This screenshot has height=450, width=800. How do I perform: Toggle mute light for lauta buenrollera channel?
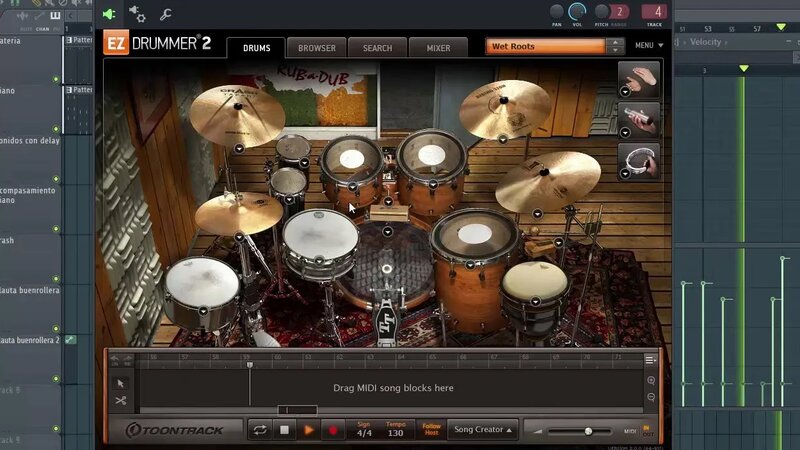[x=56, y=329]
